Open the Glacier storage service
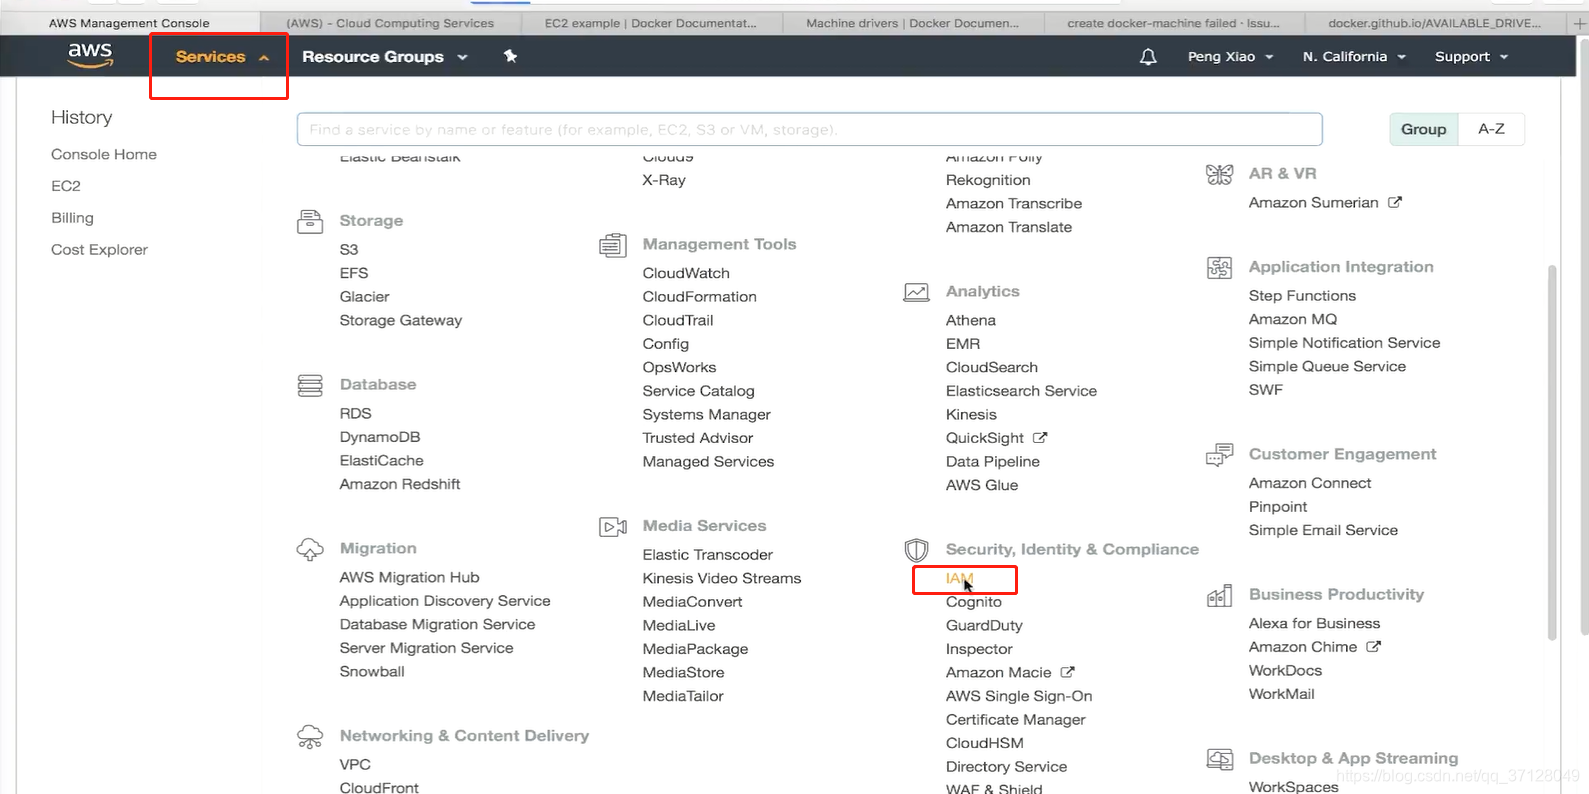 [364, 297]
